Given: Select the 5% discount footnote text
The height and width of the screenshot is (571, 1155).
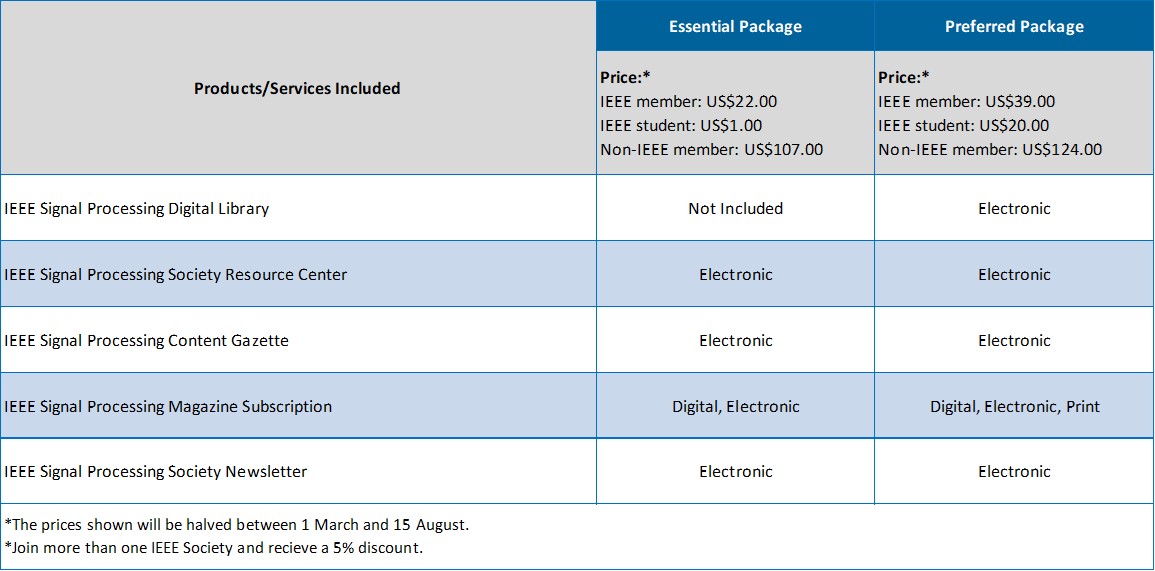Looking at the screenshot, I should (214, 548).
